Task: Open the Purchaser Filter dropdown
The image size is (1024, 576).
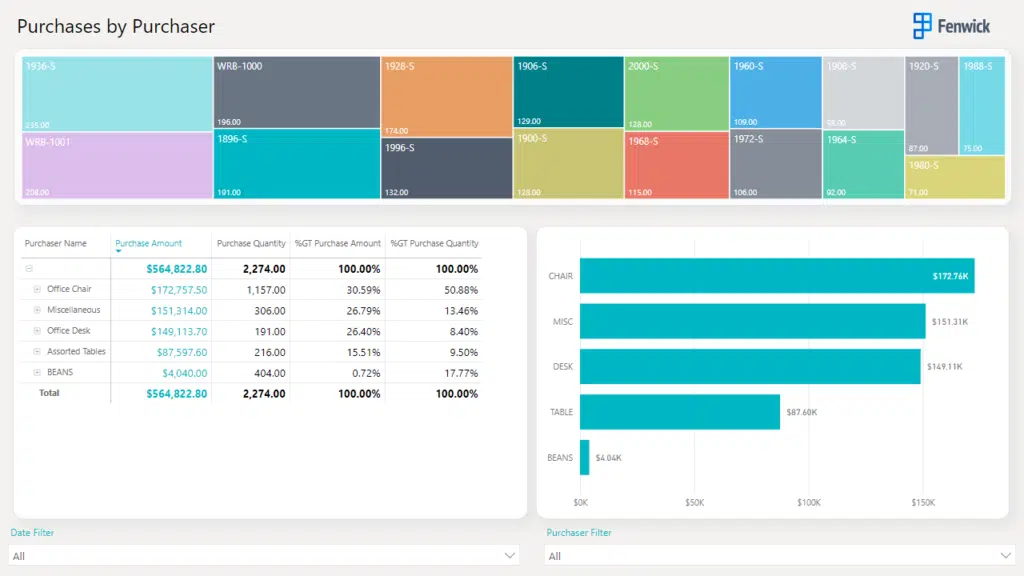Action: 1005,555
